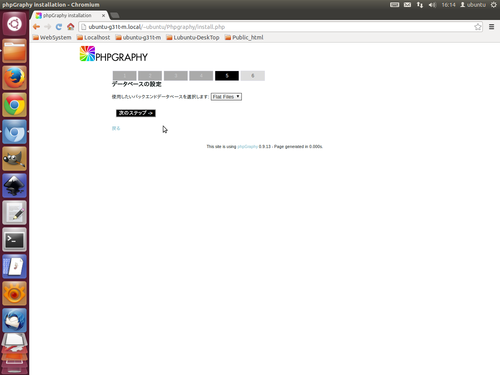Open the Flat Files database dropdown
Screen dimensions: 500x375
click(x=226, y=97)
